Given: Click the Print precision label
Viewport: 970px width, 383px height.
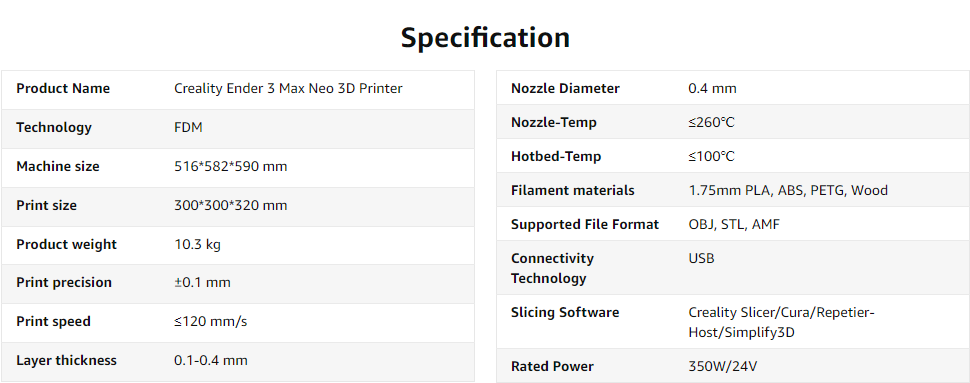Looking at the screenshot, I should click(x=64, y=283).
